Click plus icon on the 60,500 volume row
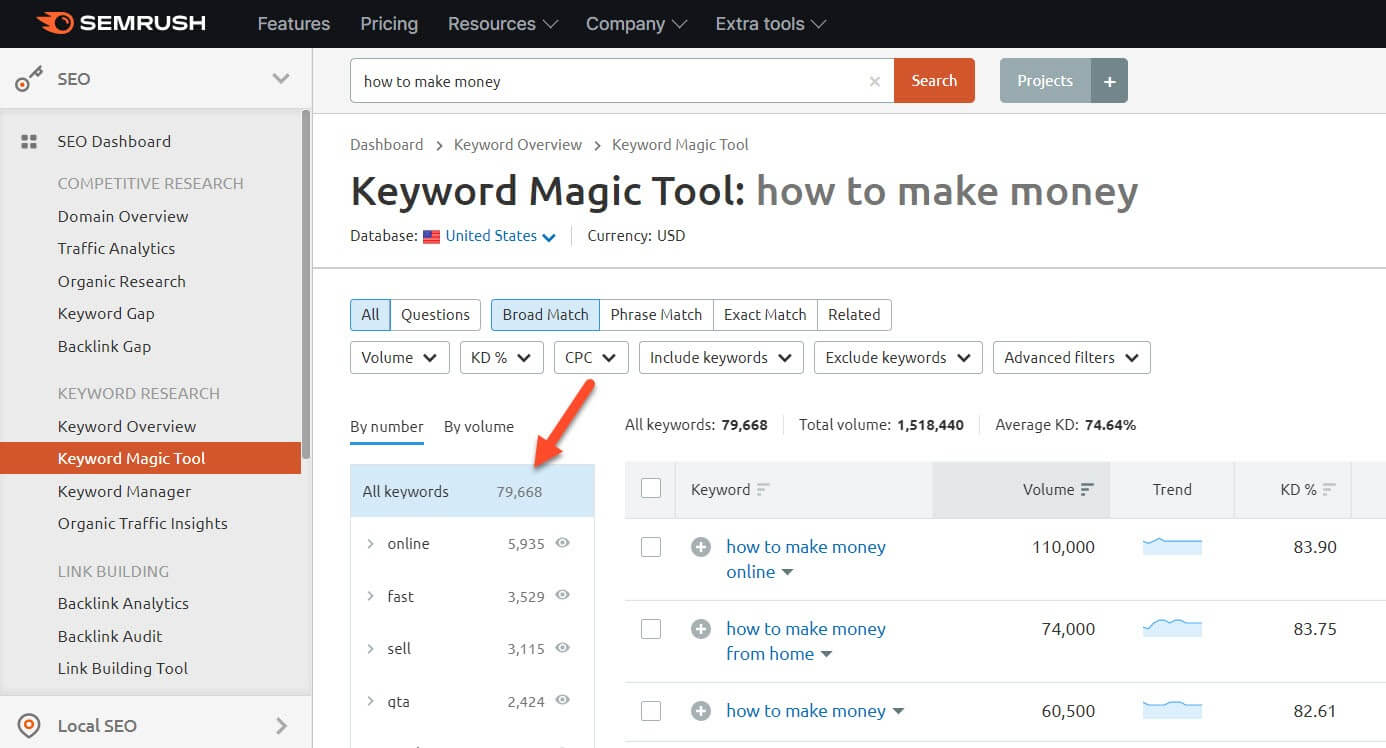Viewport: 1386px width, 748px height. tap(701, 711)
